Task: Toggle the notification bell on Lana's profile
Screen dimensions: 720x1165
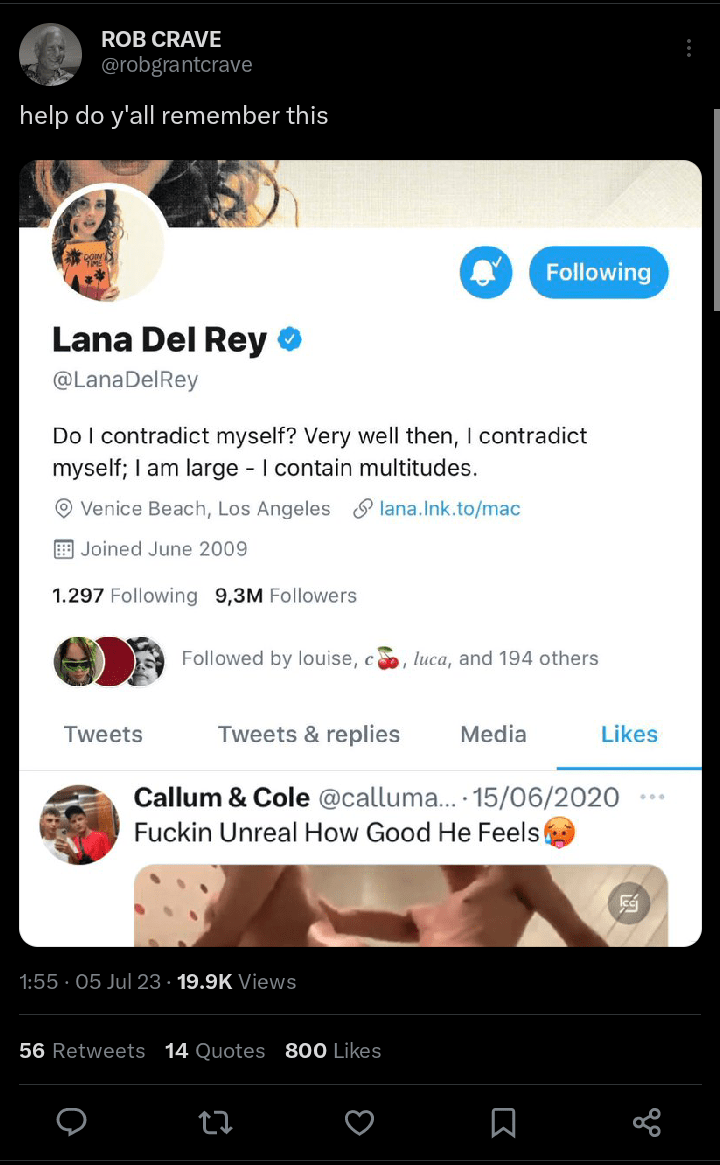Action: click(486, 272)
